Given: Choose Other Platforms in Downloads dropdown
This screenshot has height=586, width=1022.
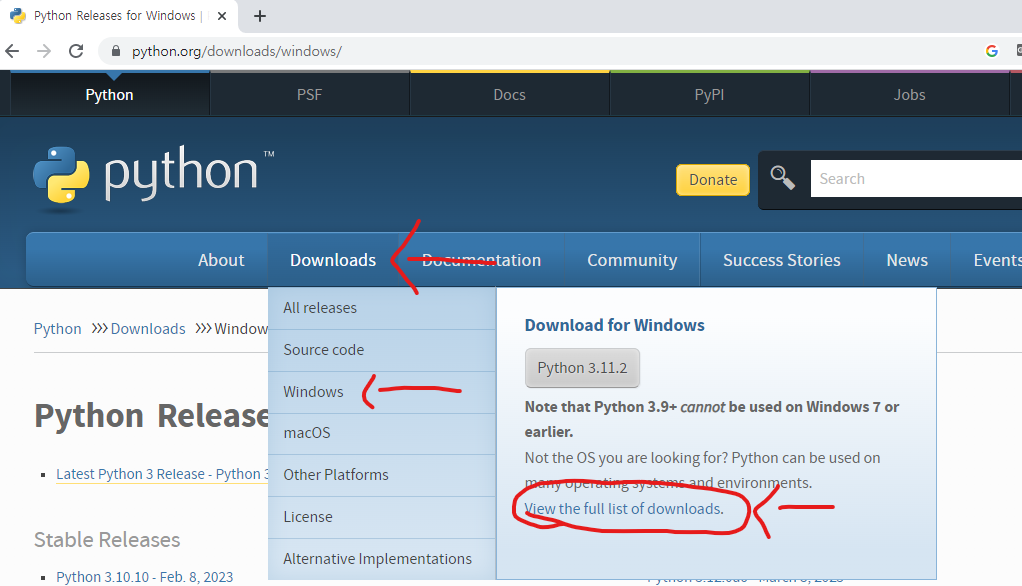Looking at the screenshot, I should pyautogui.click(x=382, y=475).
